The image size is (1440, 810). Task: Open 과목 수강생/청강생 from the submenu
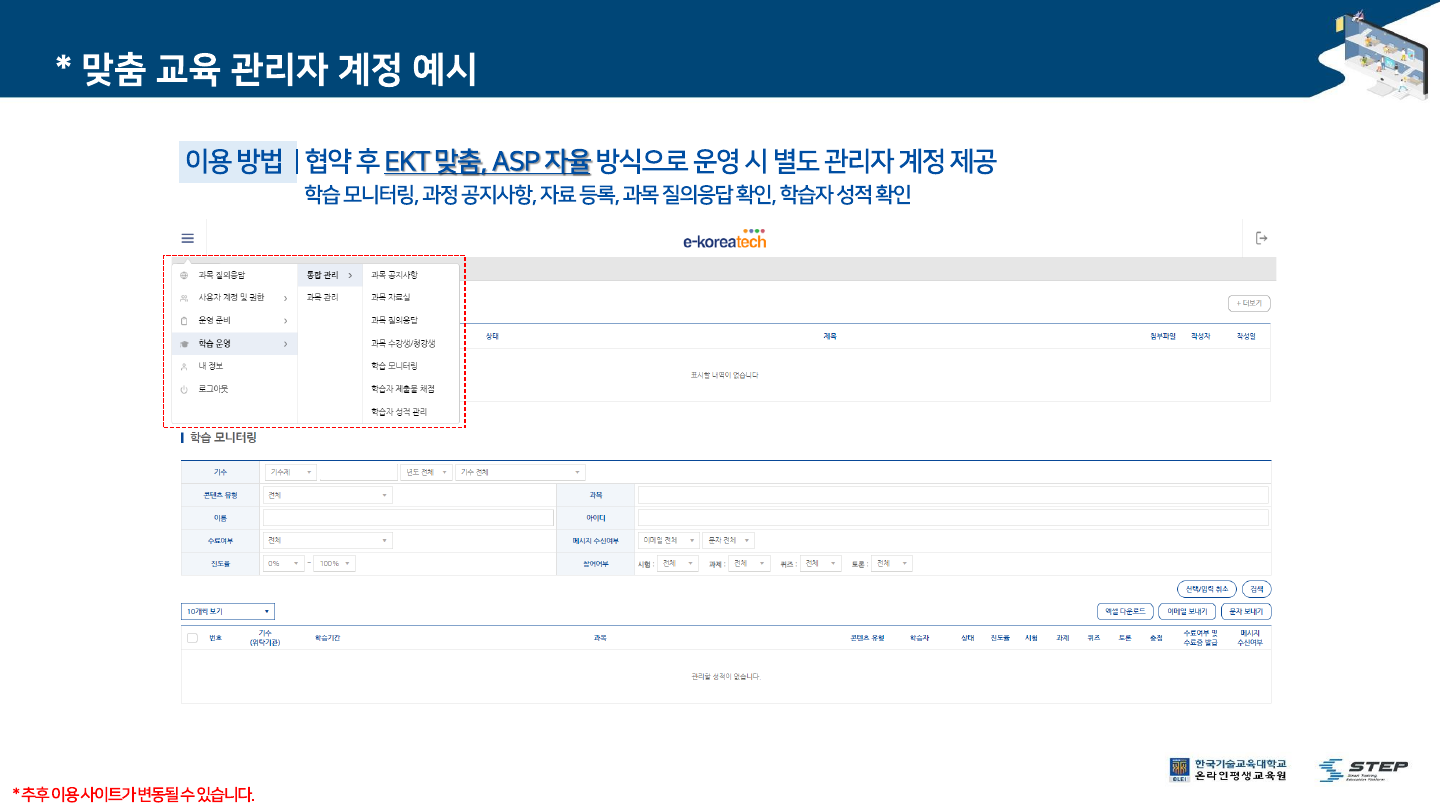pyautogui.click(x=403, y=344)
